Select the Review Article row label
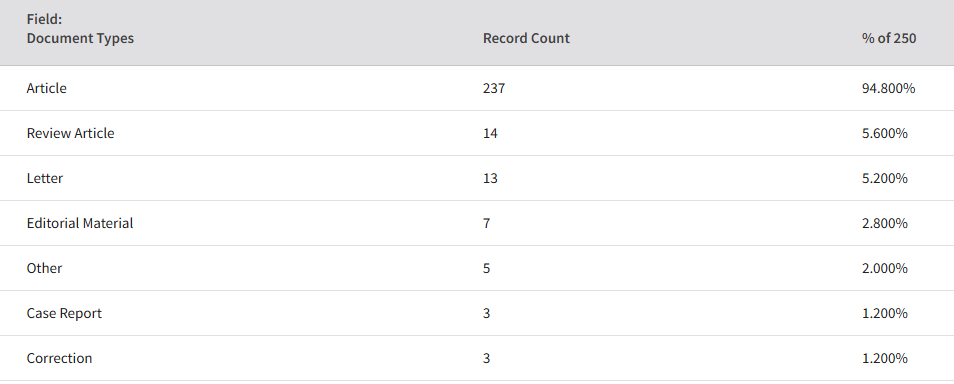 [x=71, y=133]
